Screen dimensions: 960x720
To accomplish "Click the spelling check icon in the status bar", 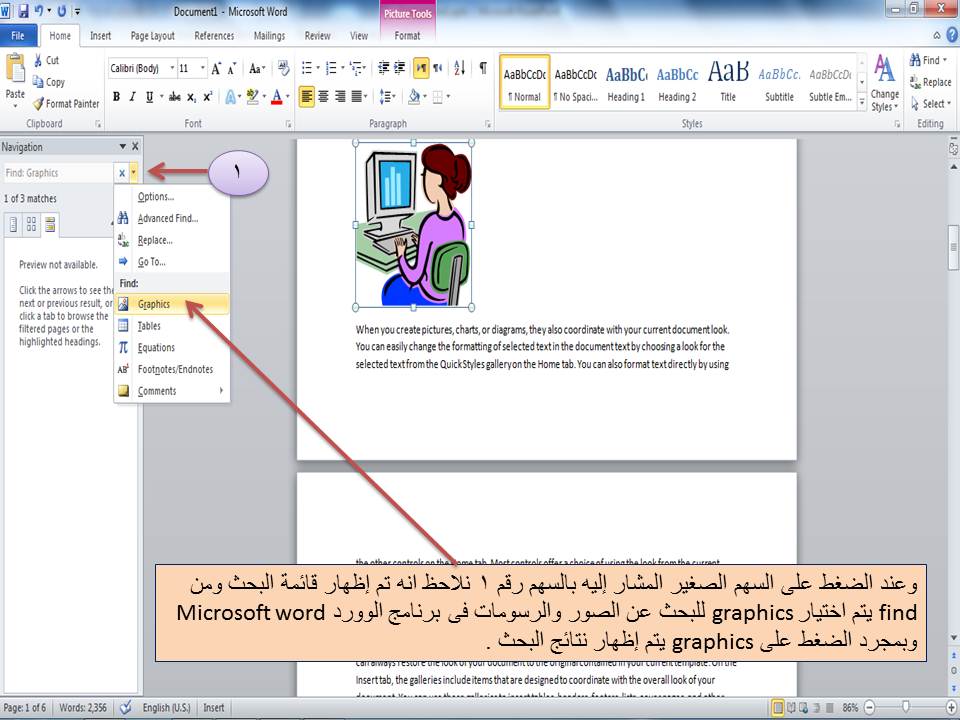I will tap(126, 708).
